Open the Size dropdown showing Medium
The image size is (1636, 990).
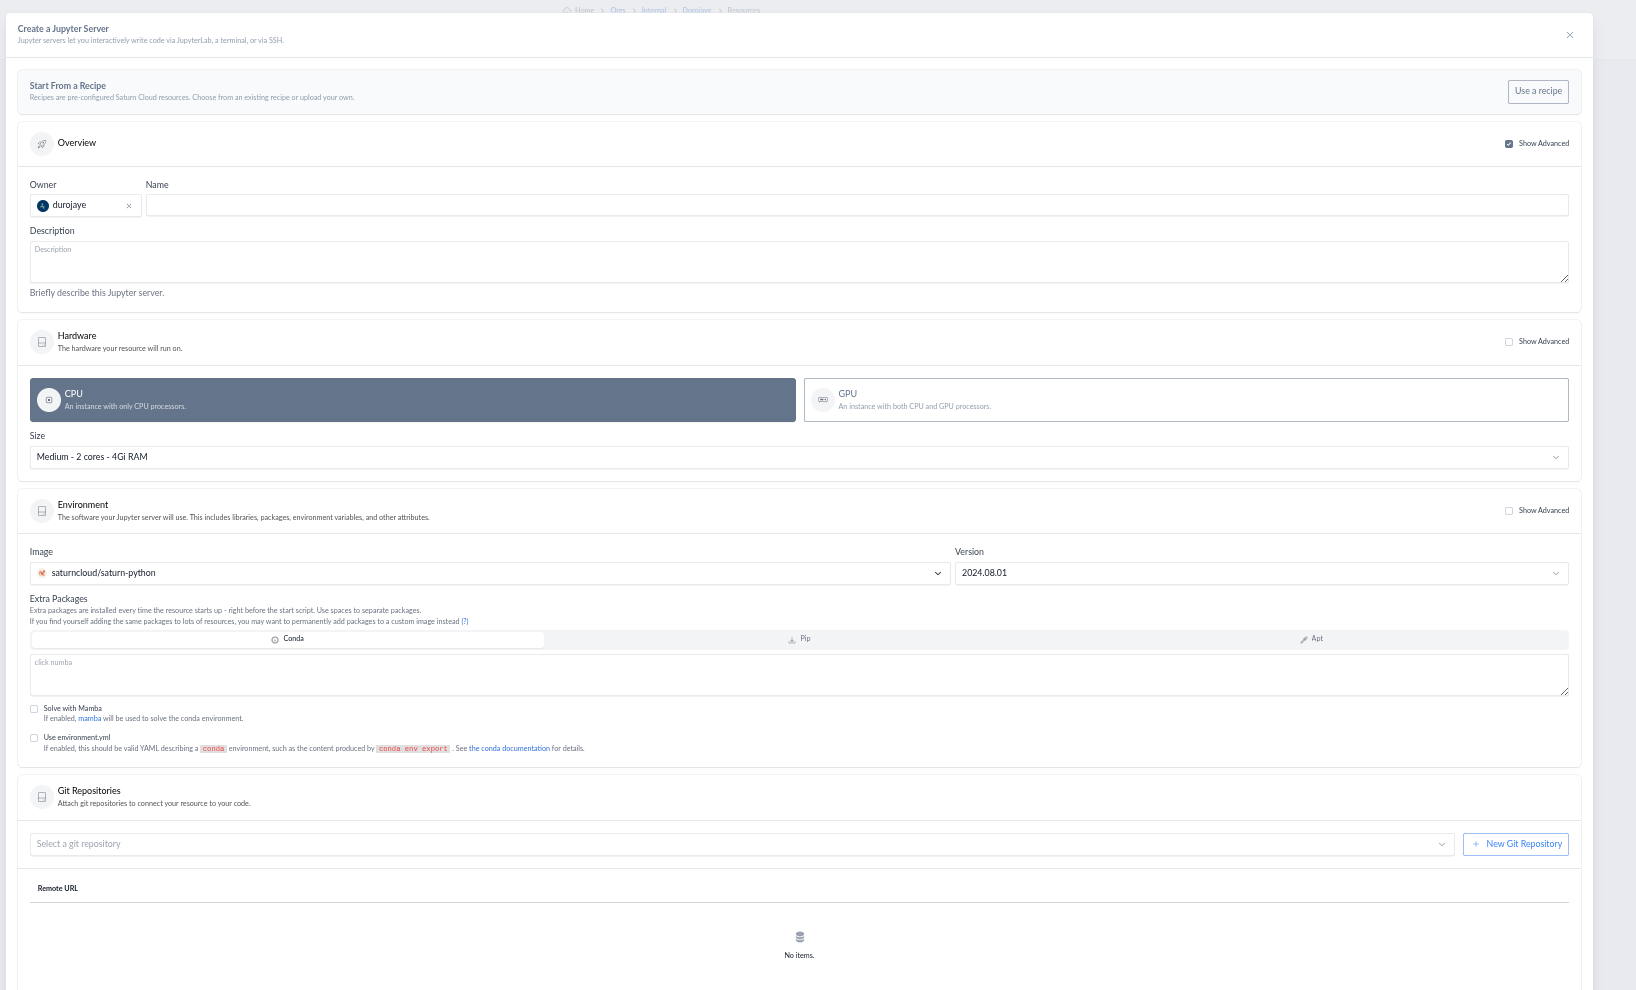[x=799, y=457]
